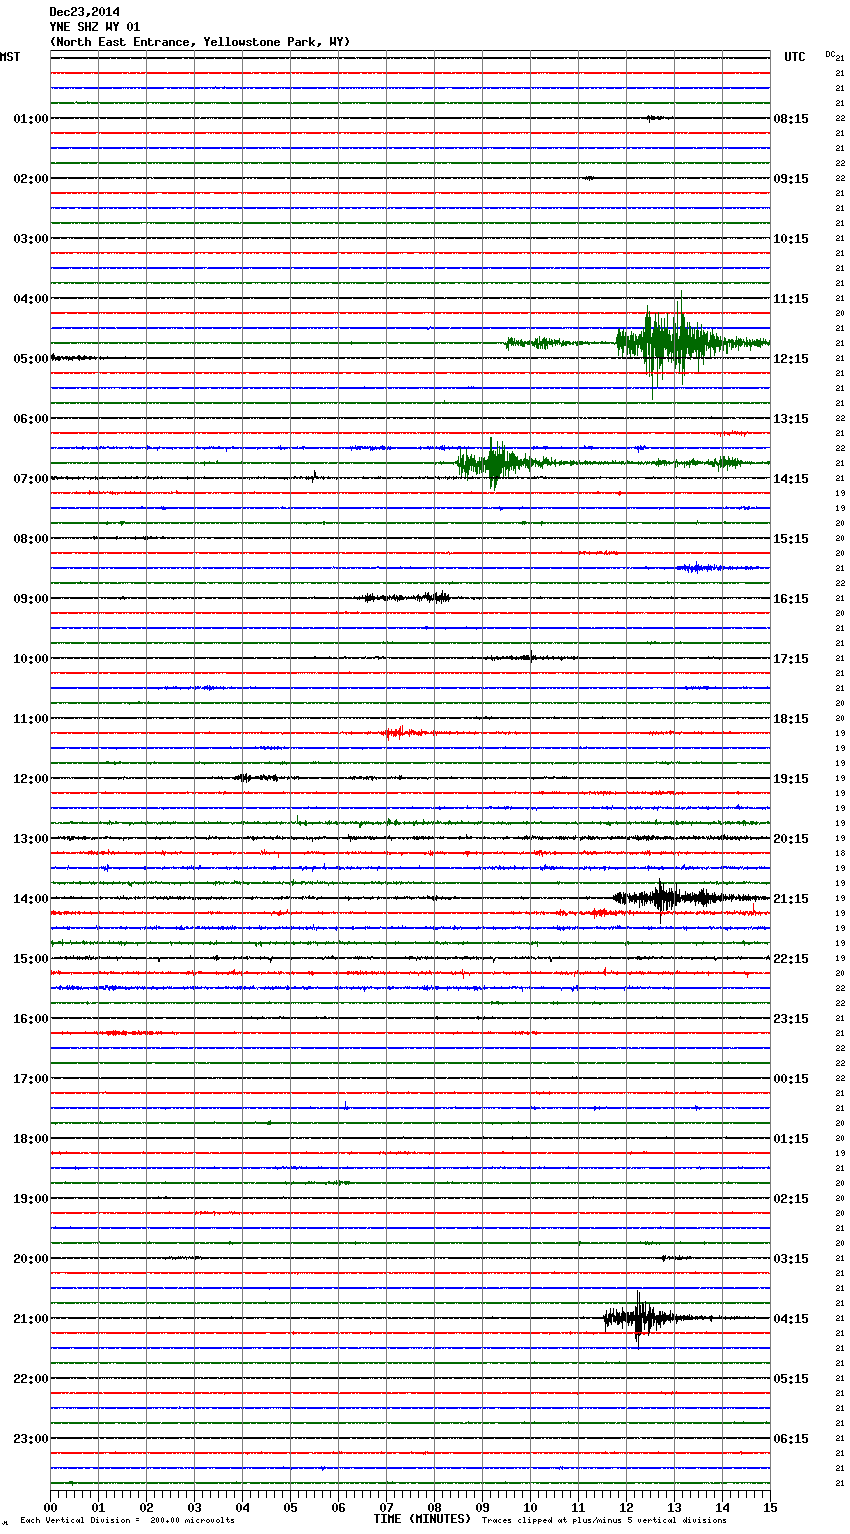Select the 01:00 MST time label
The width and height of the screenshot is (850, 1534).
point(30,119)
